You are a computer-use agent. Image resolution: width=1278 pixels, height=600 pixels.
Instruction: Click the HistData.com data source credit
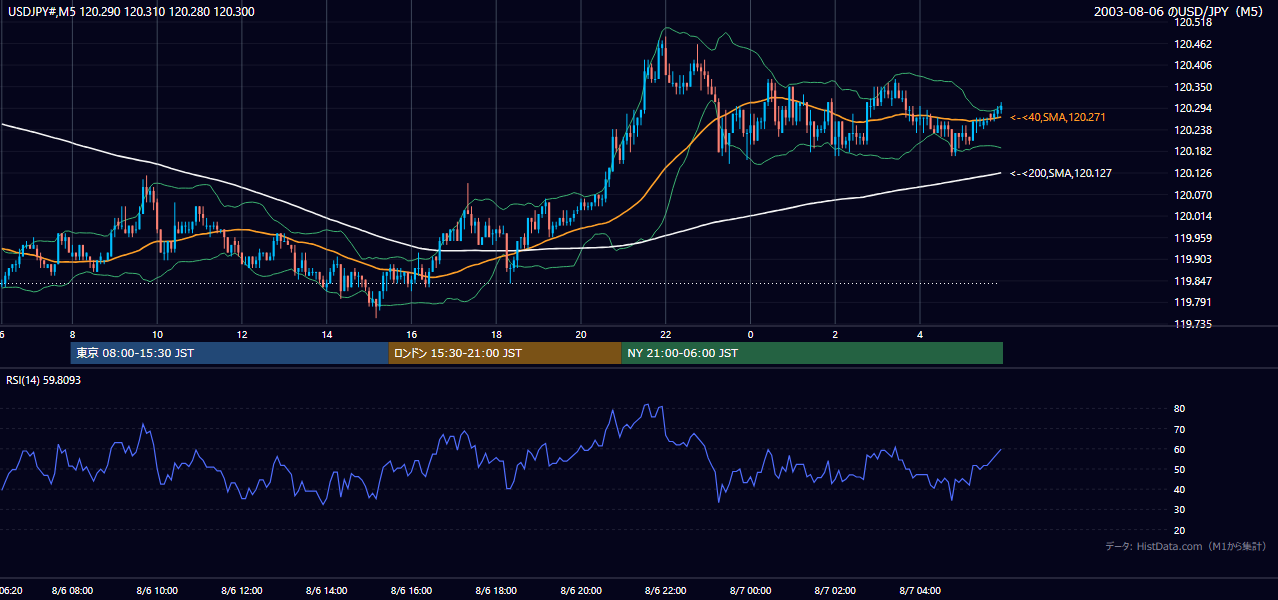click(1186, 546)
